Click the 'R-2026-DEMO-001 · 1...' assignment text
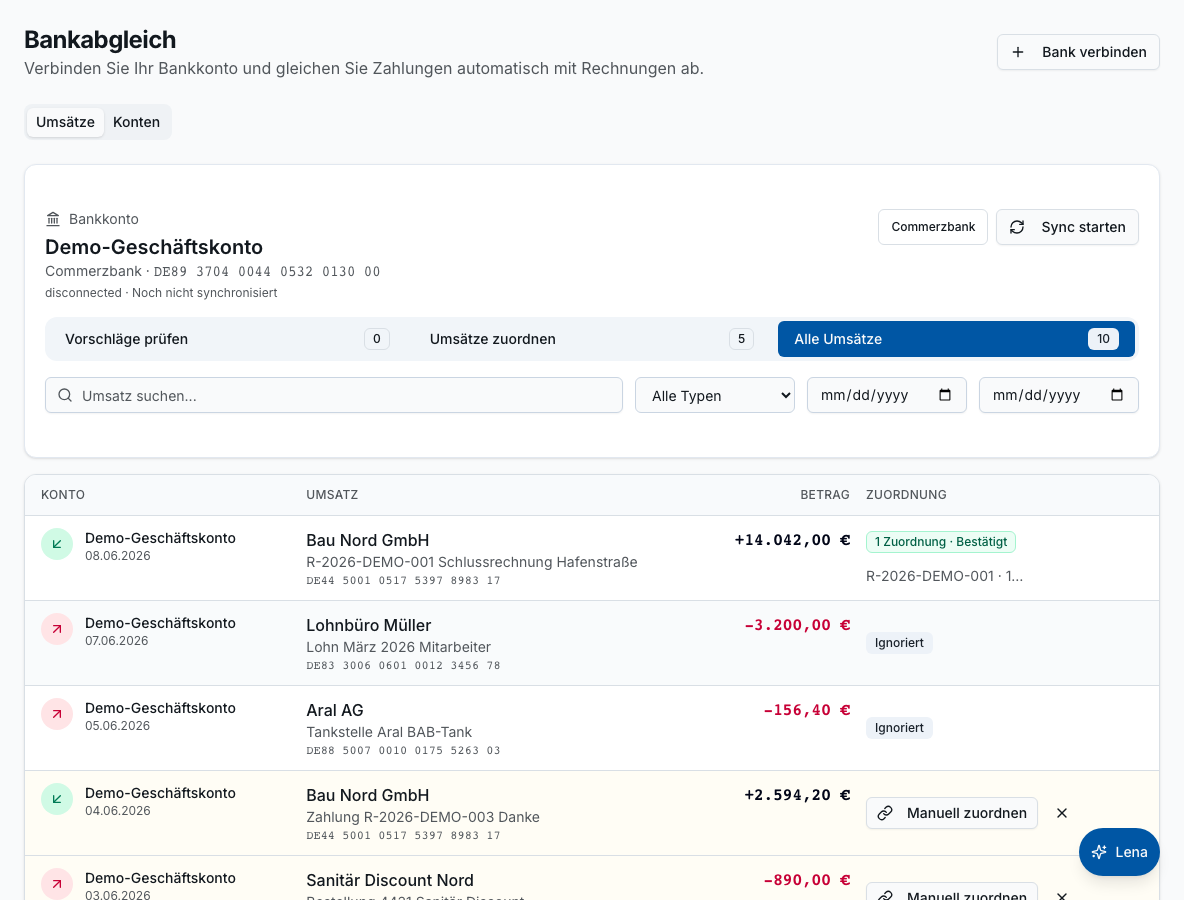This screenshot has height=900, width=1184. [945, 576]
